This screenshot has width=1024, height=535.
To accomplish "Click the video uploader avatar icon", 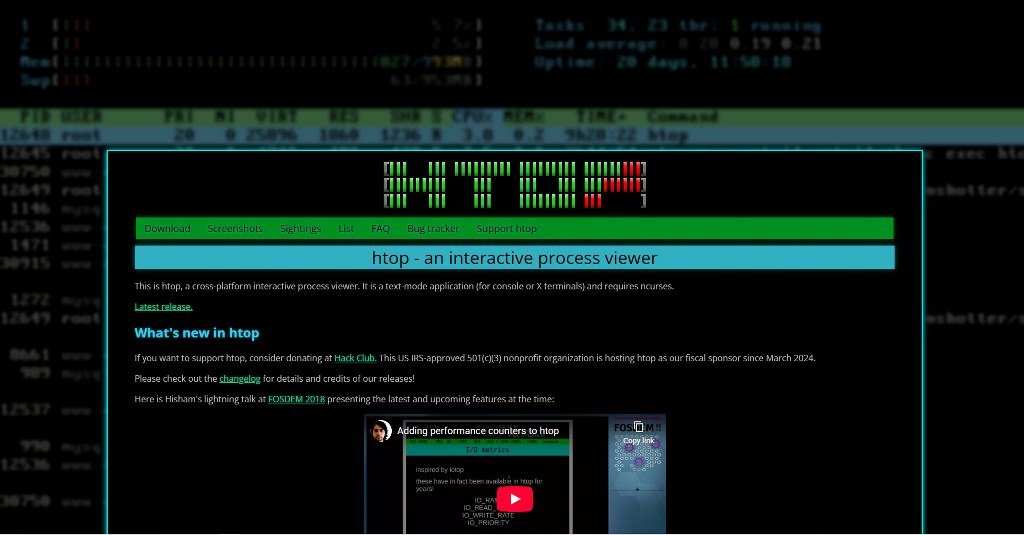I will click(x=381, y=431).
